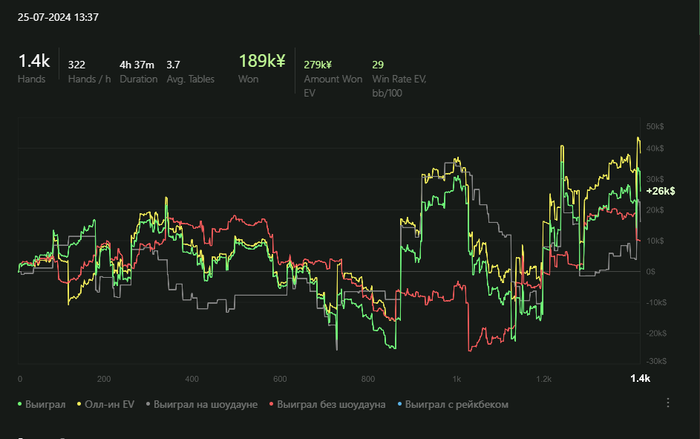This screenshot has width=700, height=439.
Task: Click the 400 hands x-axis tick
Action: 192,379
